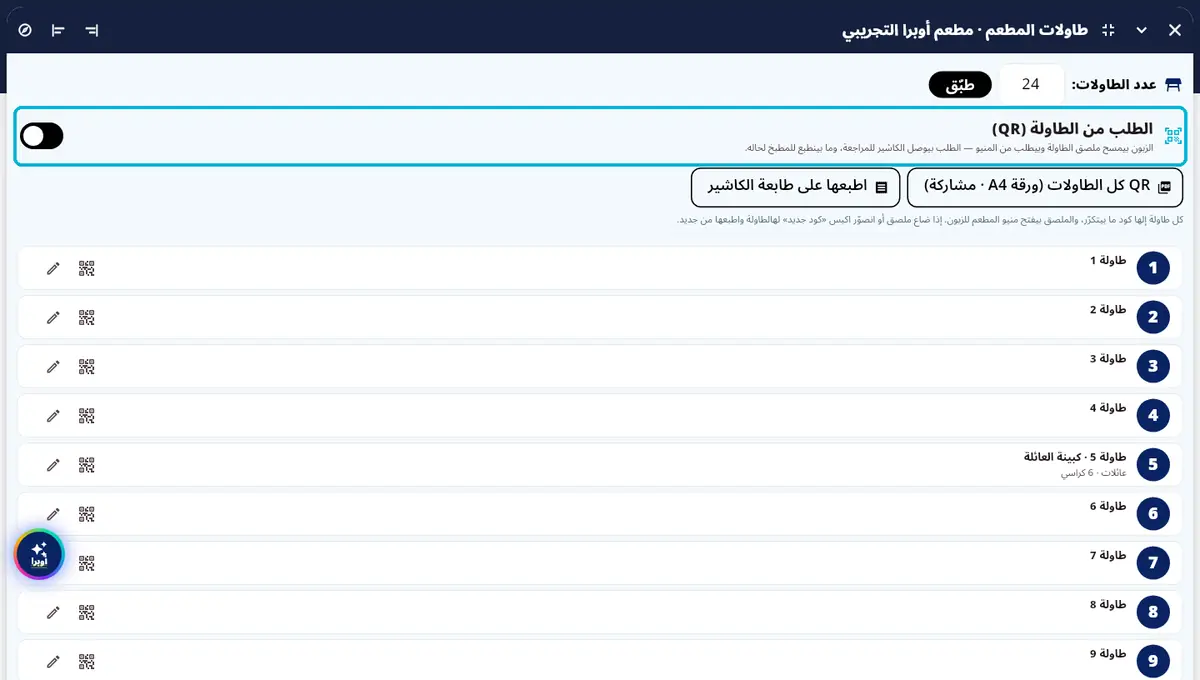The image size is (1200, 680).
Task: Show the QR code for طاولة 9
Action: click(87, 661)
